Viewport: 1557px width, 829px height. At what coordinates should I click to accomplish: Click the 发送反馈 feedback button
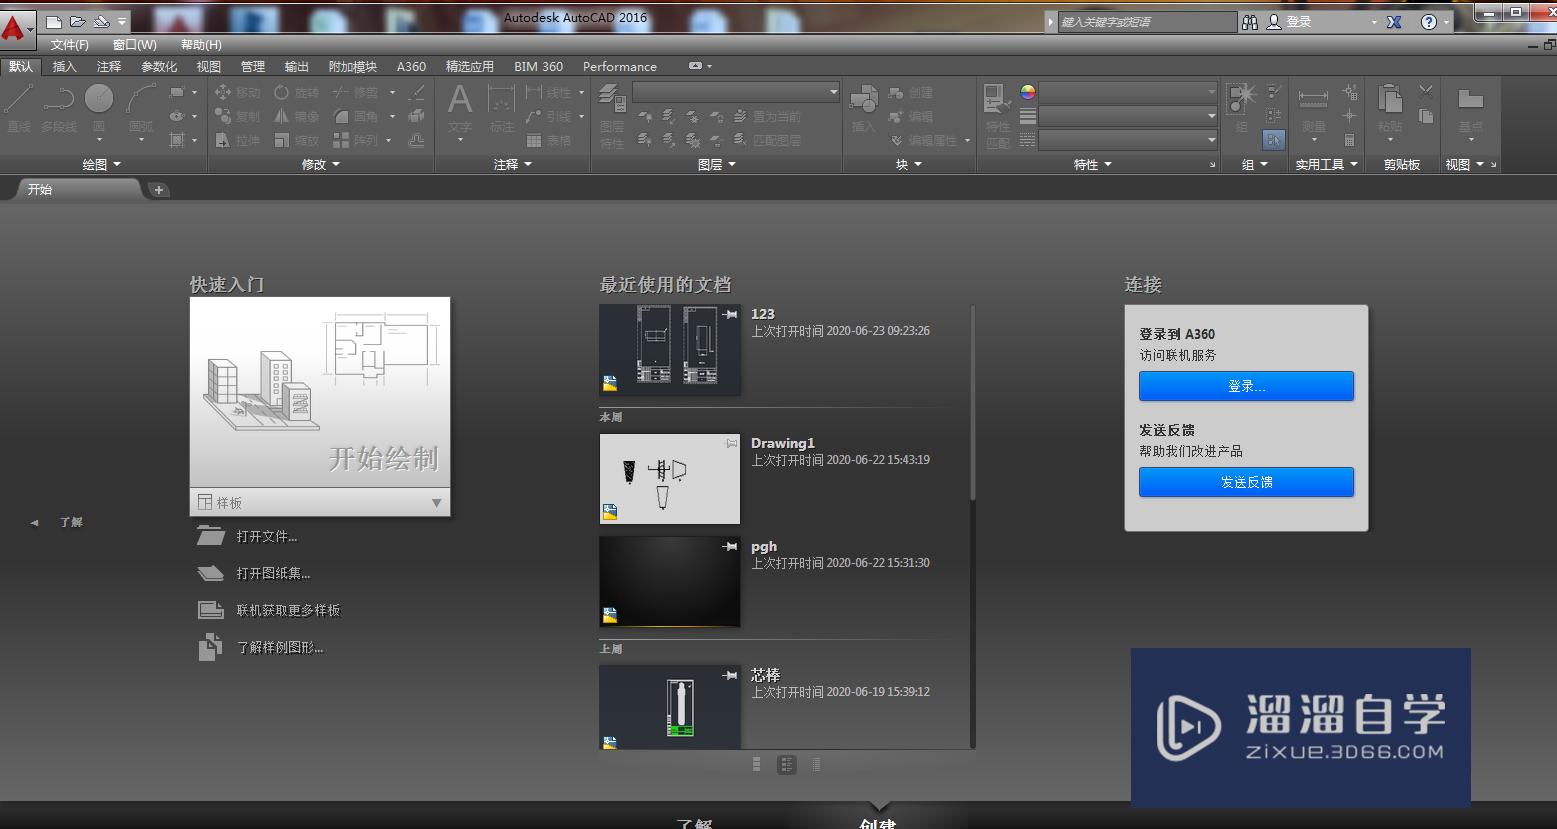(x=1246, y=482)
